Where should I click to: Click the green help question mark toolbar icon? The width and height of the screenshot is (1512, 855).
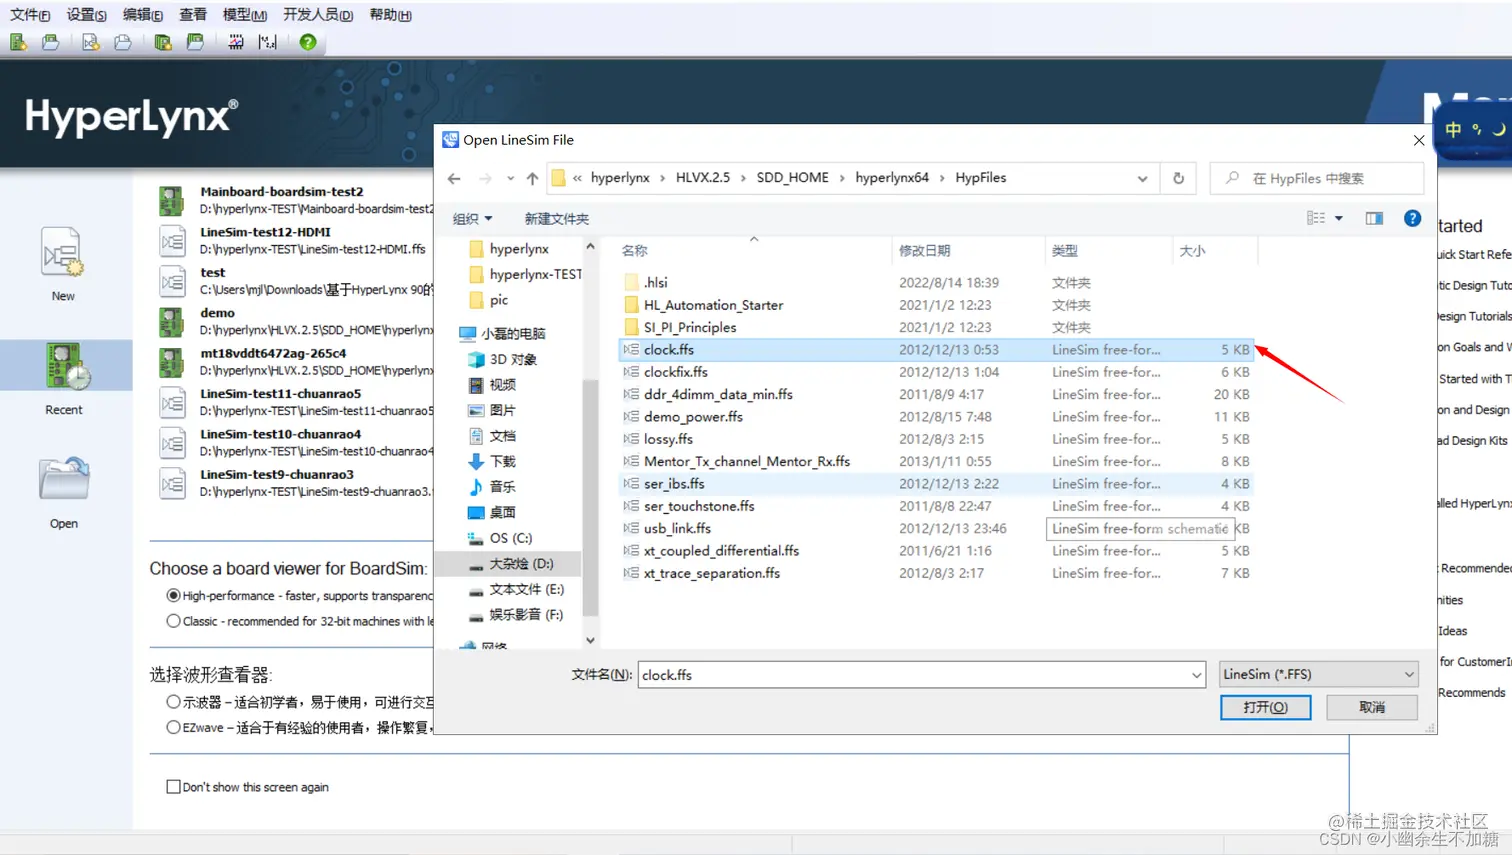(308, 42)
